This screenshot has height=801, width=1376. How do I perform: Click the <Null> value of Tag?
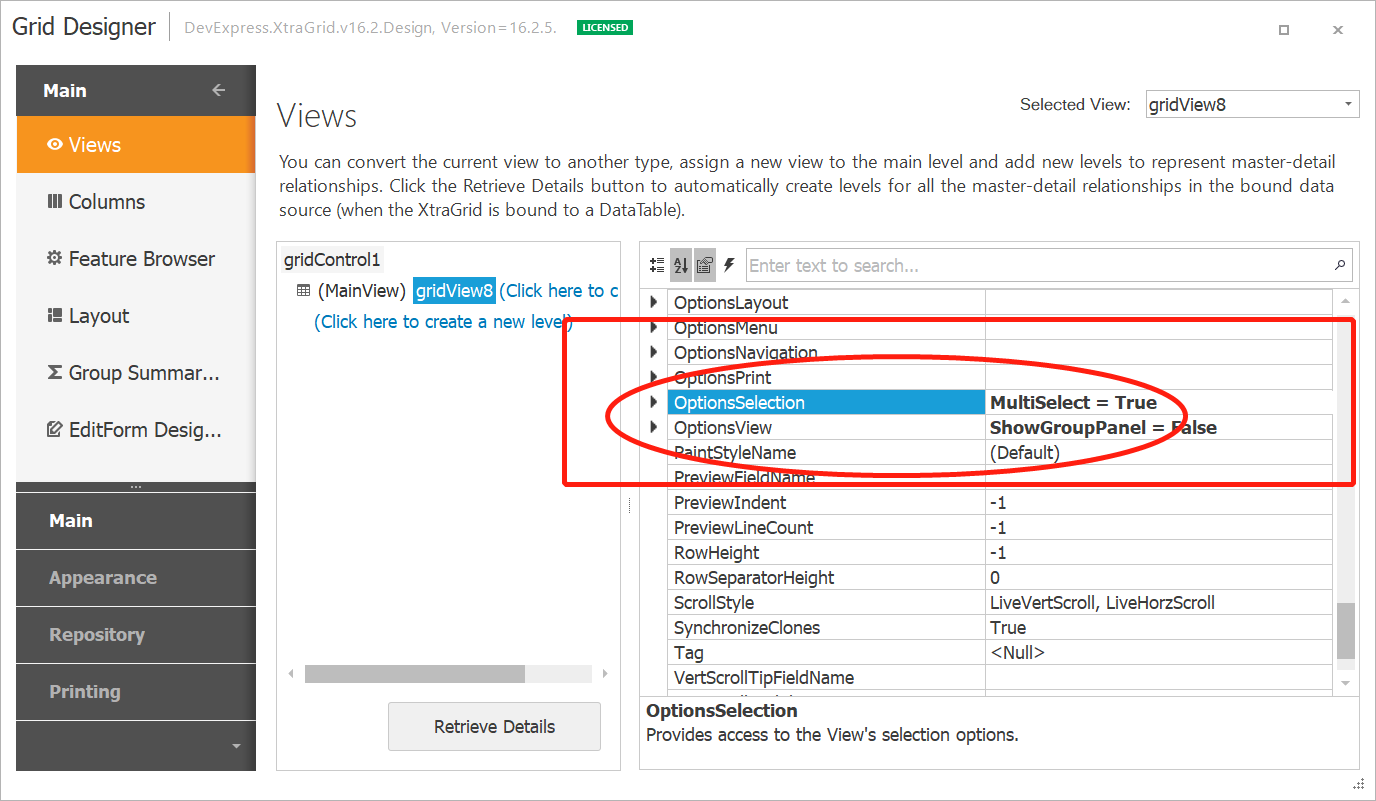pos(1017,652)
